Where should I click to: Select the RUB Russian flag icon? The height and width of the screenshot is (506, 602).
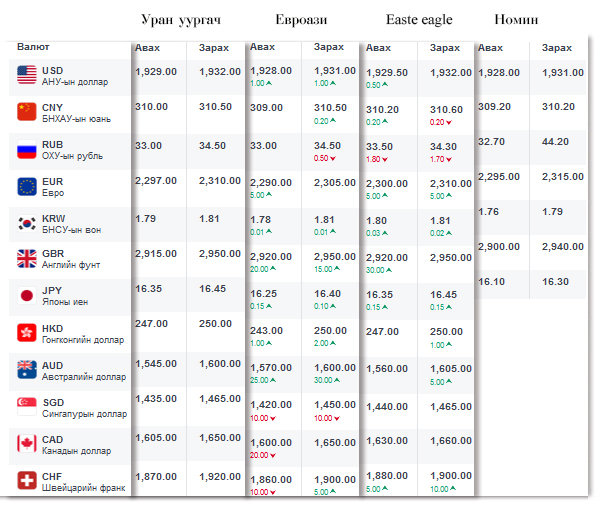(x=27, y=150)
